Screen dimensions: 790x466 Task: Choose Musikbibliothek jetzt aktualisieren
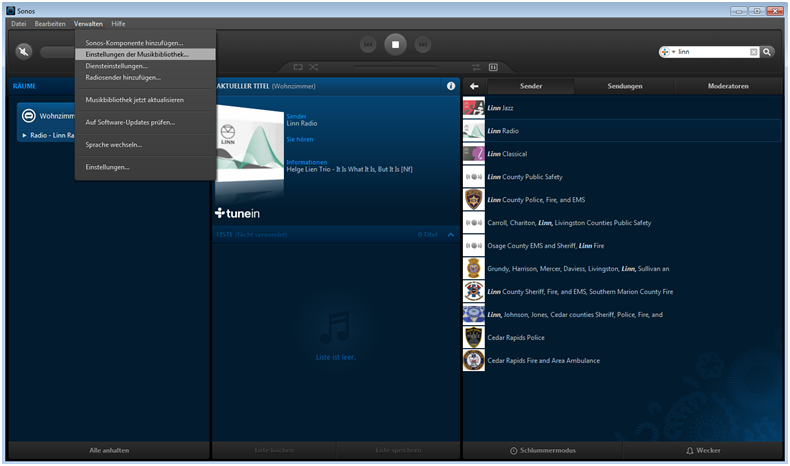pos(145,100)
